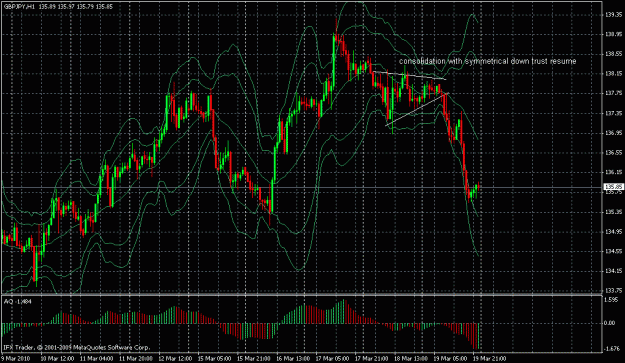
Task: Click the 134.95 price axis label
Action: (614, 232)
